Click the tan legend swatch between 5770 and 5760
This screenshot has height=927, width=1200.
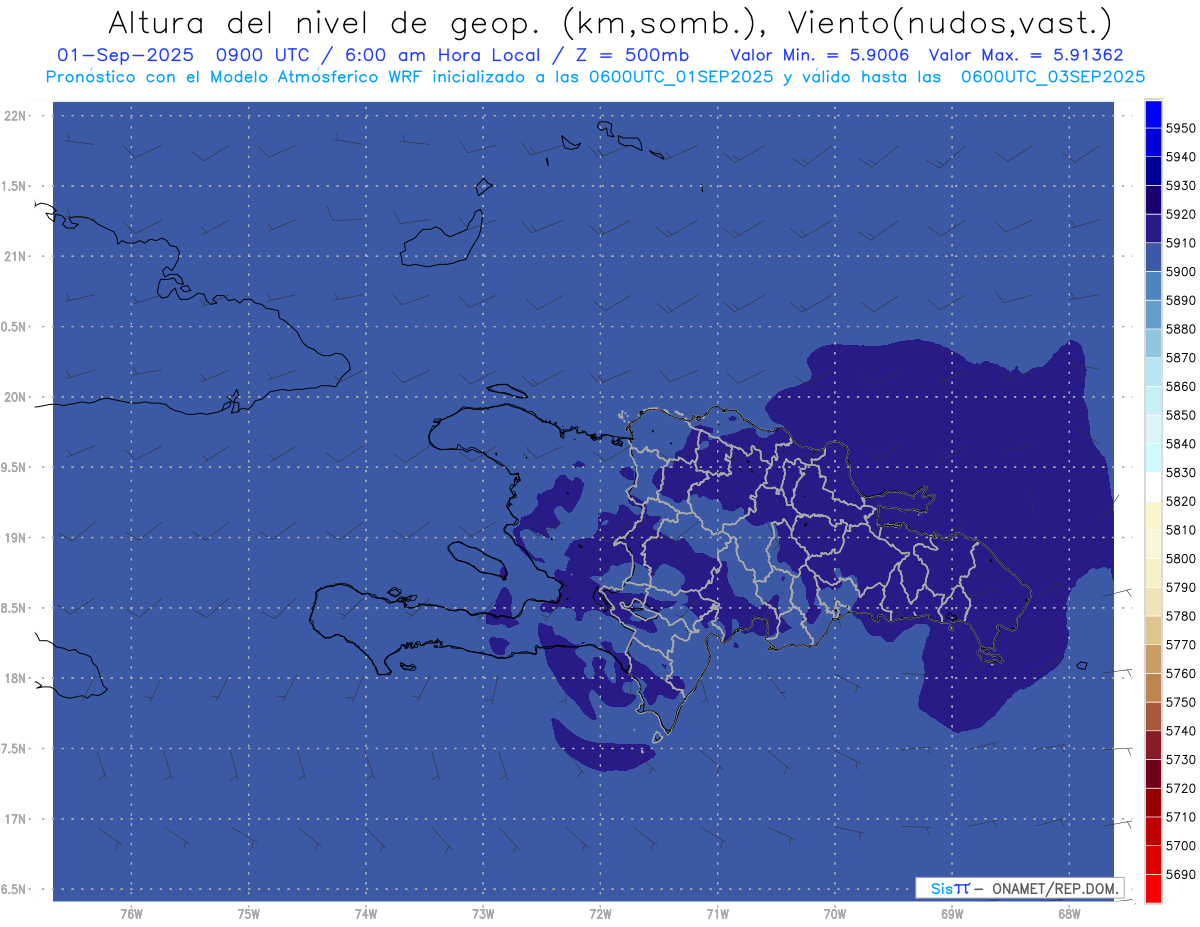point(1152,659)
